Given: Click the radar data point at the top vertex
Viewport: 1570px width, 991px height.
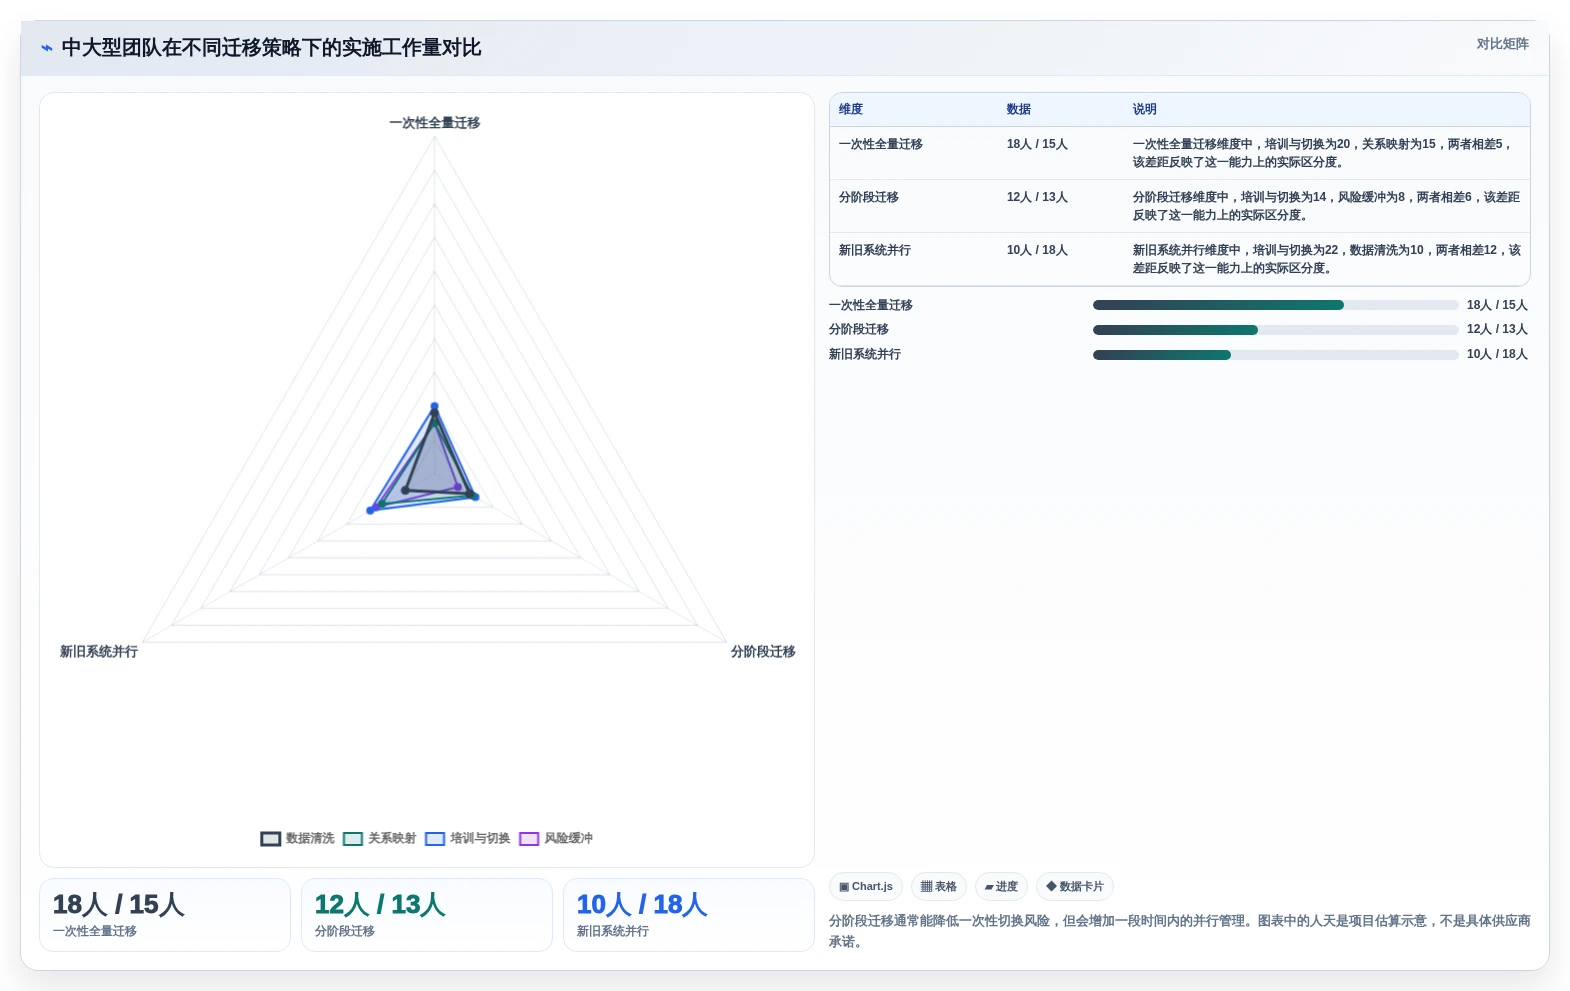Looking at the screenshot, I should coord(434,407).
